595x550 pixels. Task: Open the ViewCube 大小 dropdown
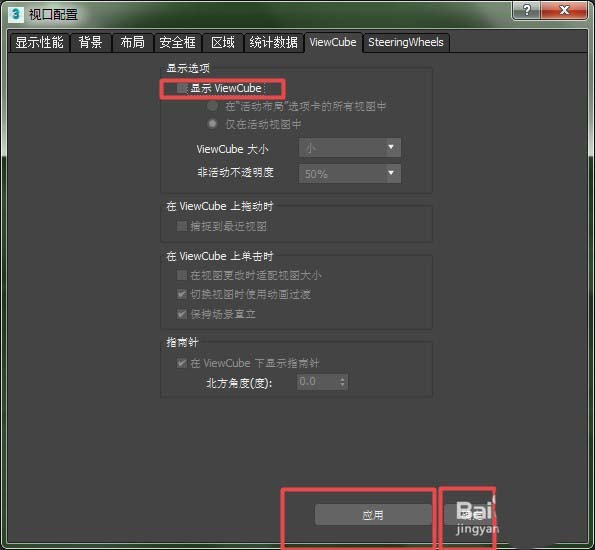(350, 148)
